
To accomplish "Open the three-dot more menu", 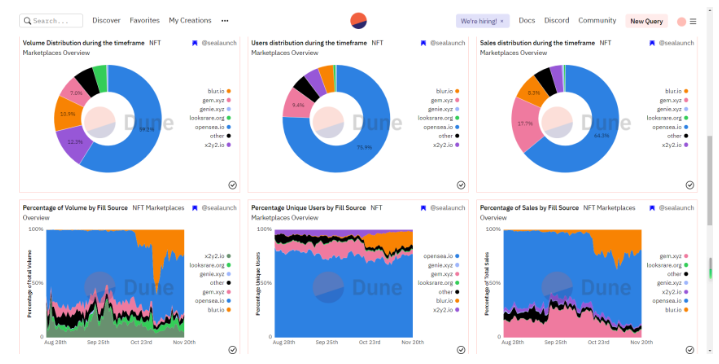I will point(225,21).
